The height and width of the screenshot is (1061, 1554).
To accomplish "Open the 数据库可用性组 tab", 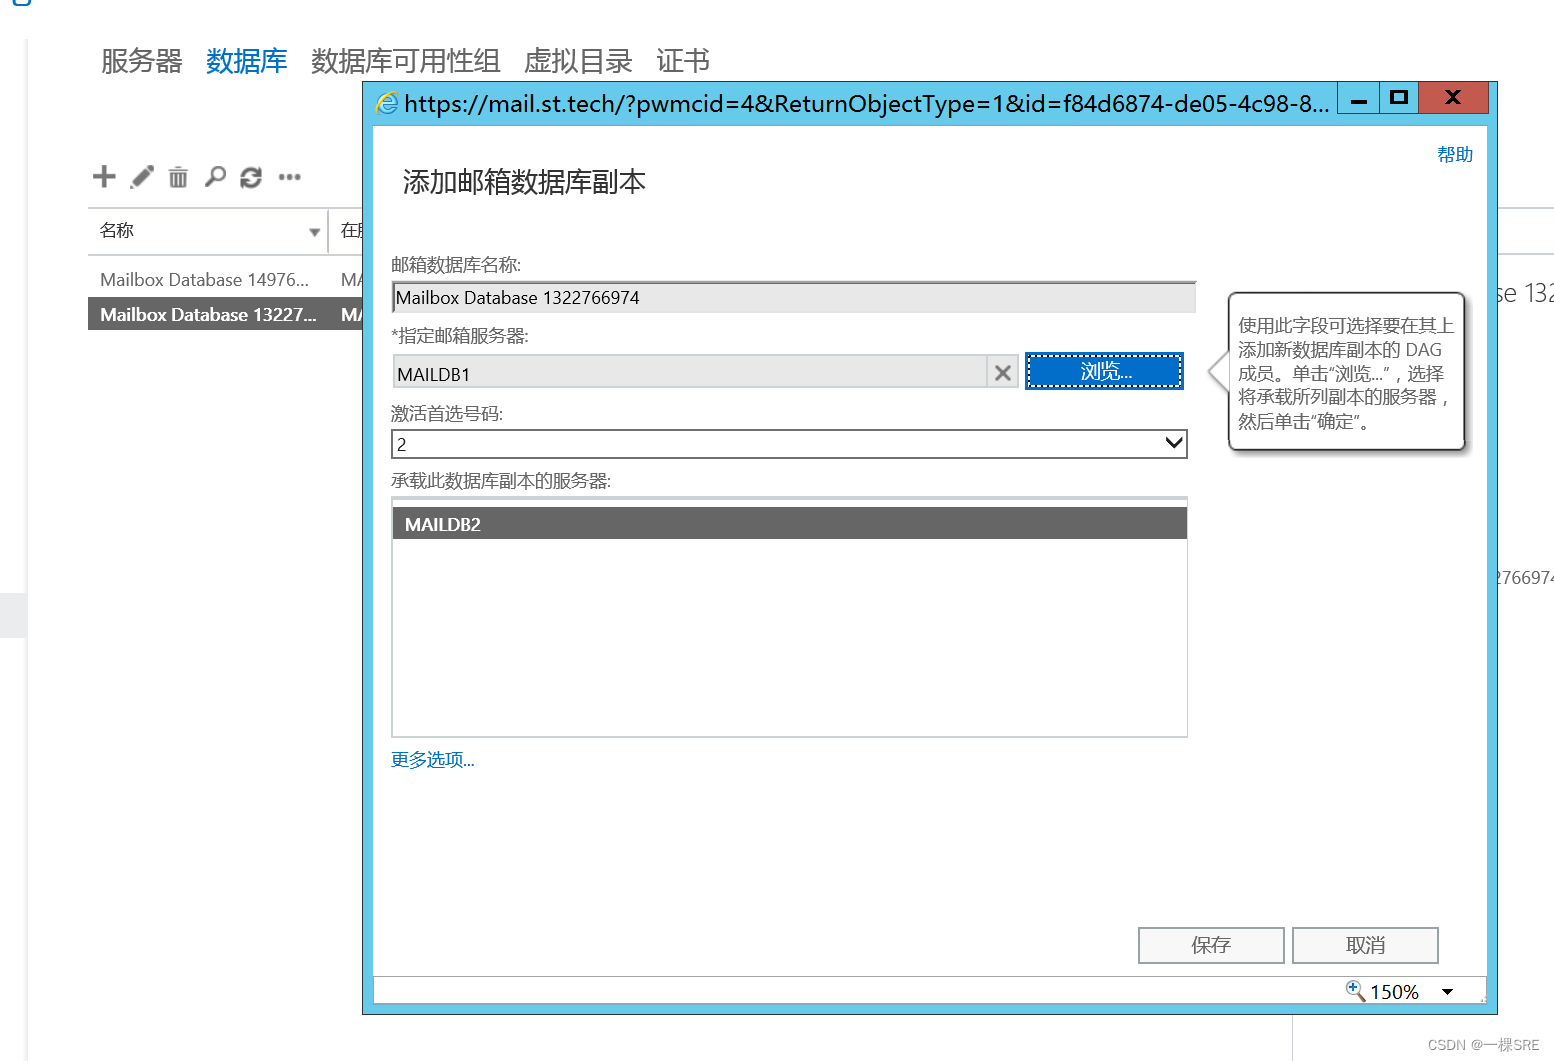I will pyautogui.click(x=405, y=61).
